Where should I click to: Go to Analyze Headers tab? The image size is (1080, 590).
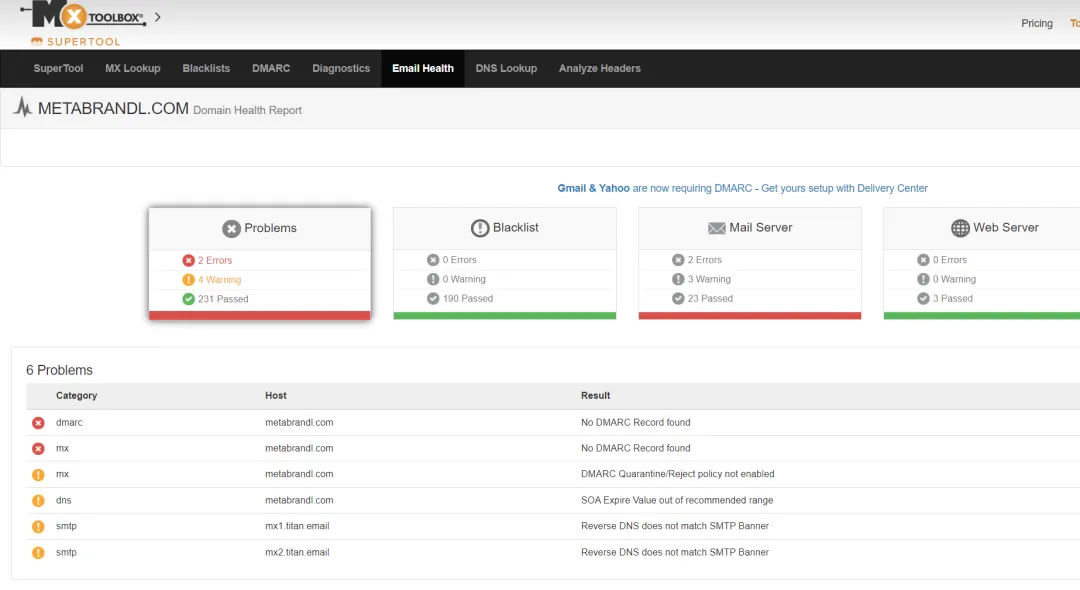(x=600, y=69)
